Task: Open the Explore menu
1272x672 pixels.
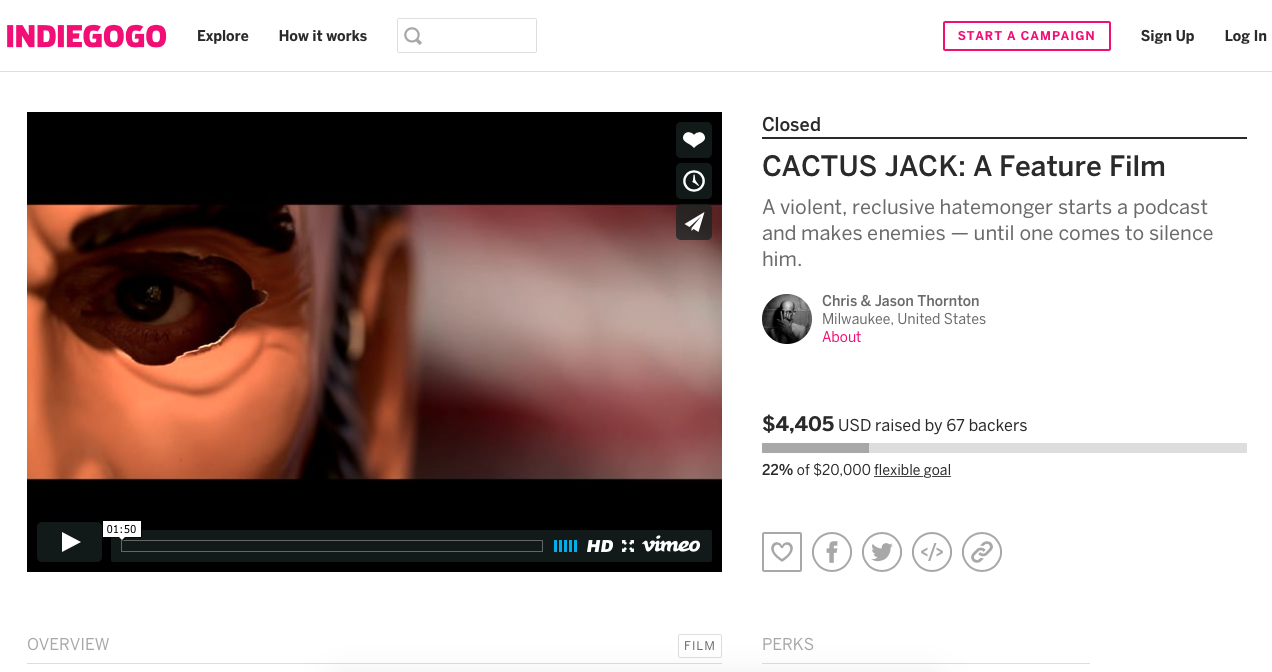Action: click(x=222, y=36)
